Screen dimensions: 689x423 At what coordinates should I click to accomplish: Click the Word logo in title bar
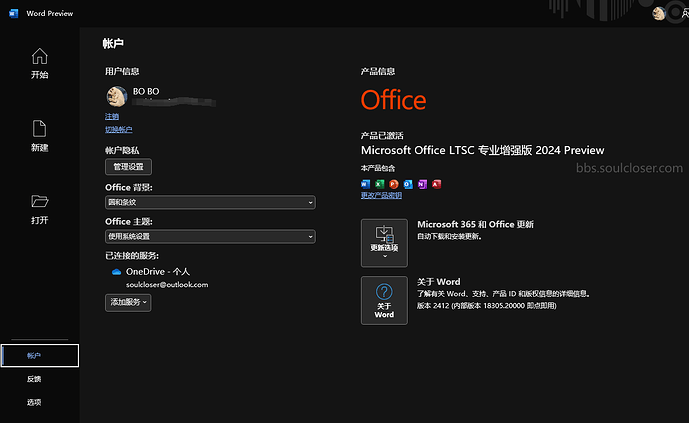pos(14,14)
